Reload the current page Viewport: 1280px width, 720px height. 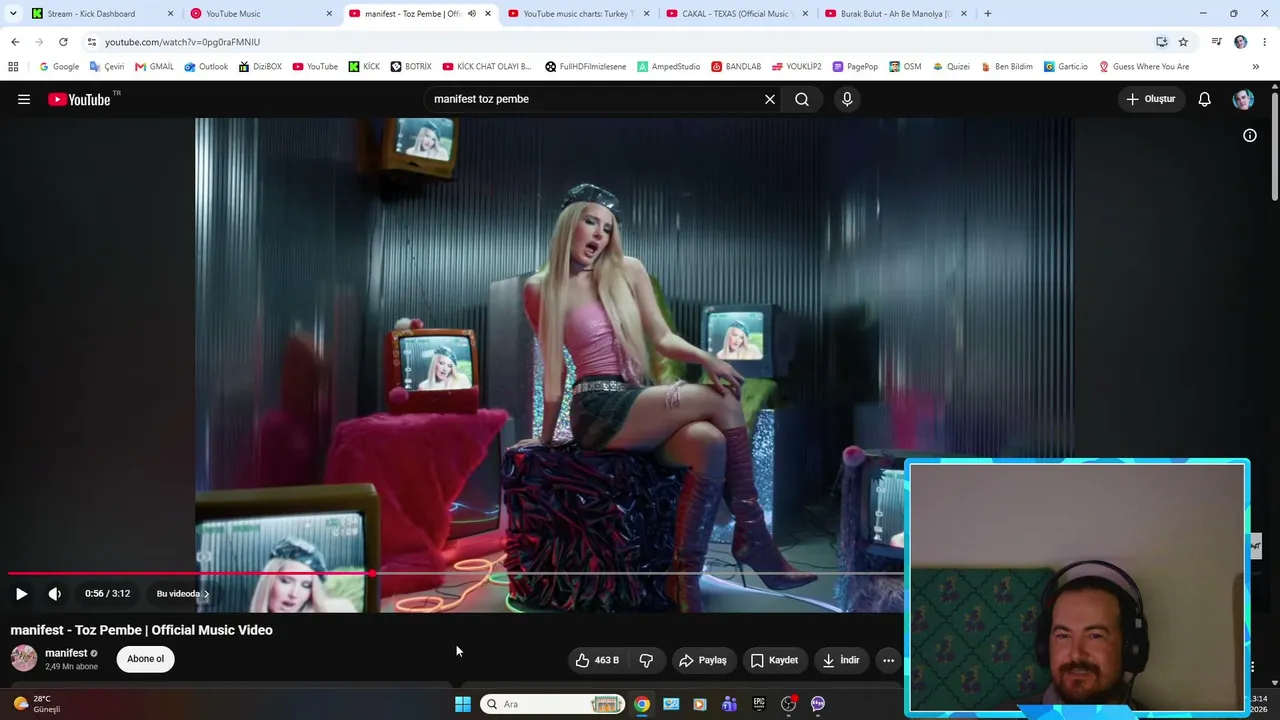(x=63, y=42)
